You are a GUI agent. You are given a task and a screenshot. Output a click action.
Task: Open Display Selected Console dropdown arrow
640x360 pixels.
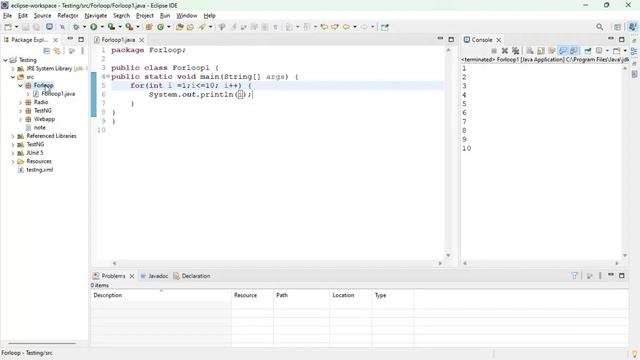click(607, 51)
